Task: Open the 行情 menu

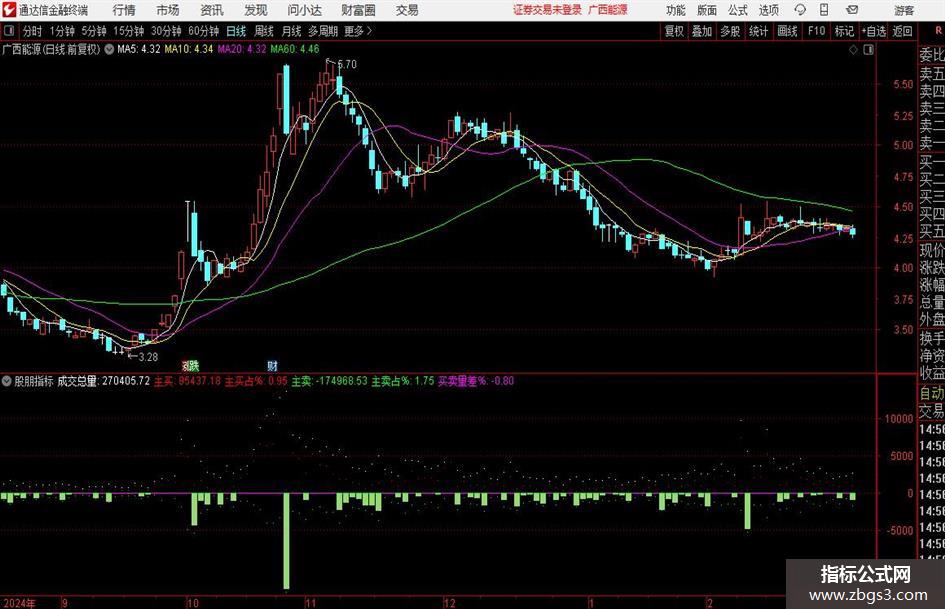Action: click(124, 10)
